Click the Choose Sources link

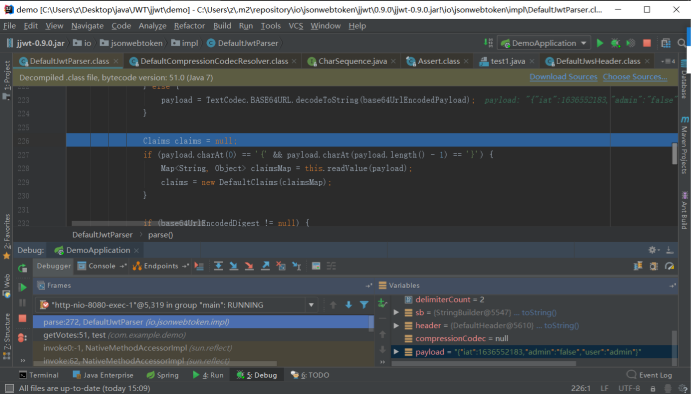point(635,77)
